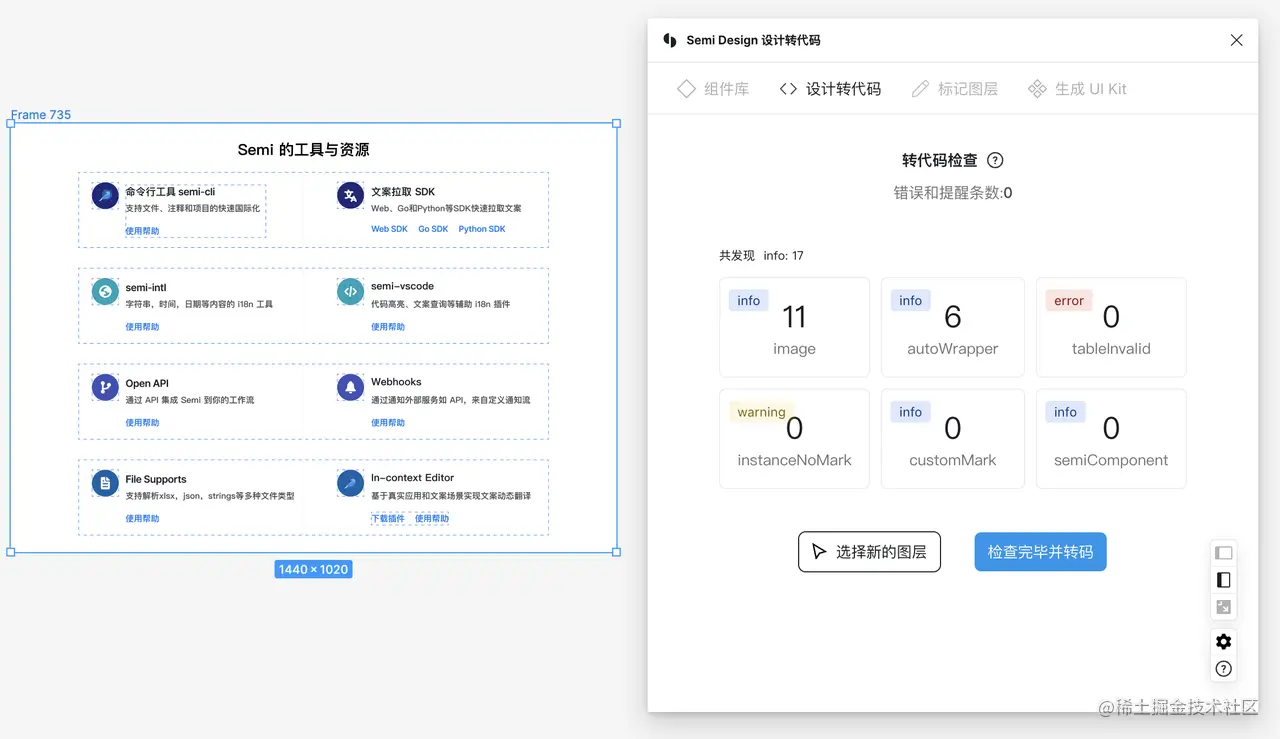This screenshot has height=739, width=1280.
Task: Click the File Supports document icon
Action: pos(105,484)
